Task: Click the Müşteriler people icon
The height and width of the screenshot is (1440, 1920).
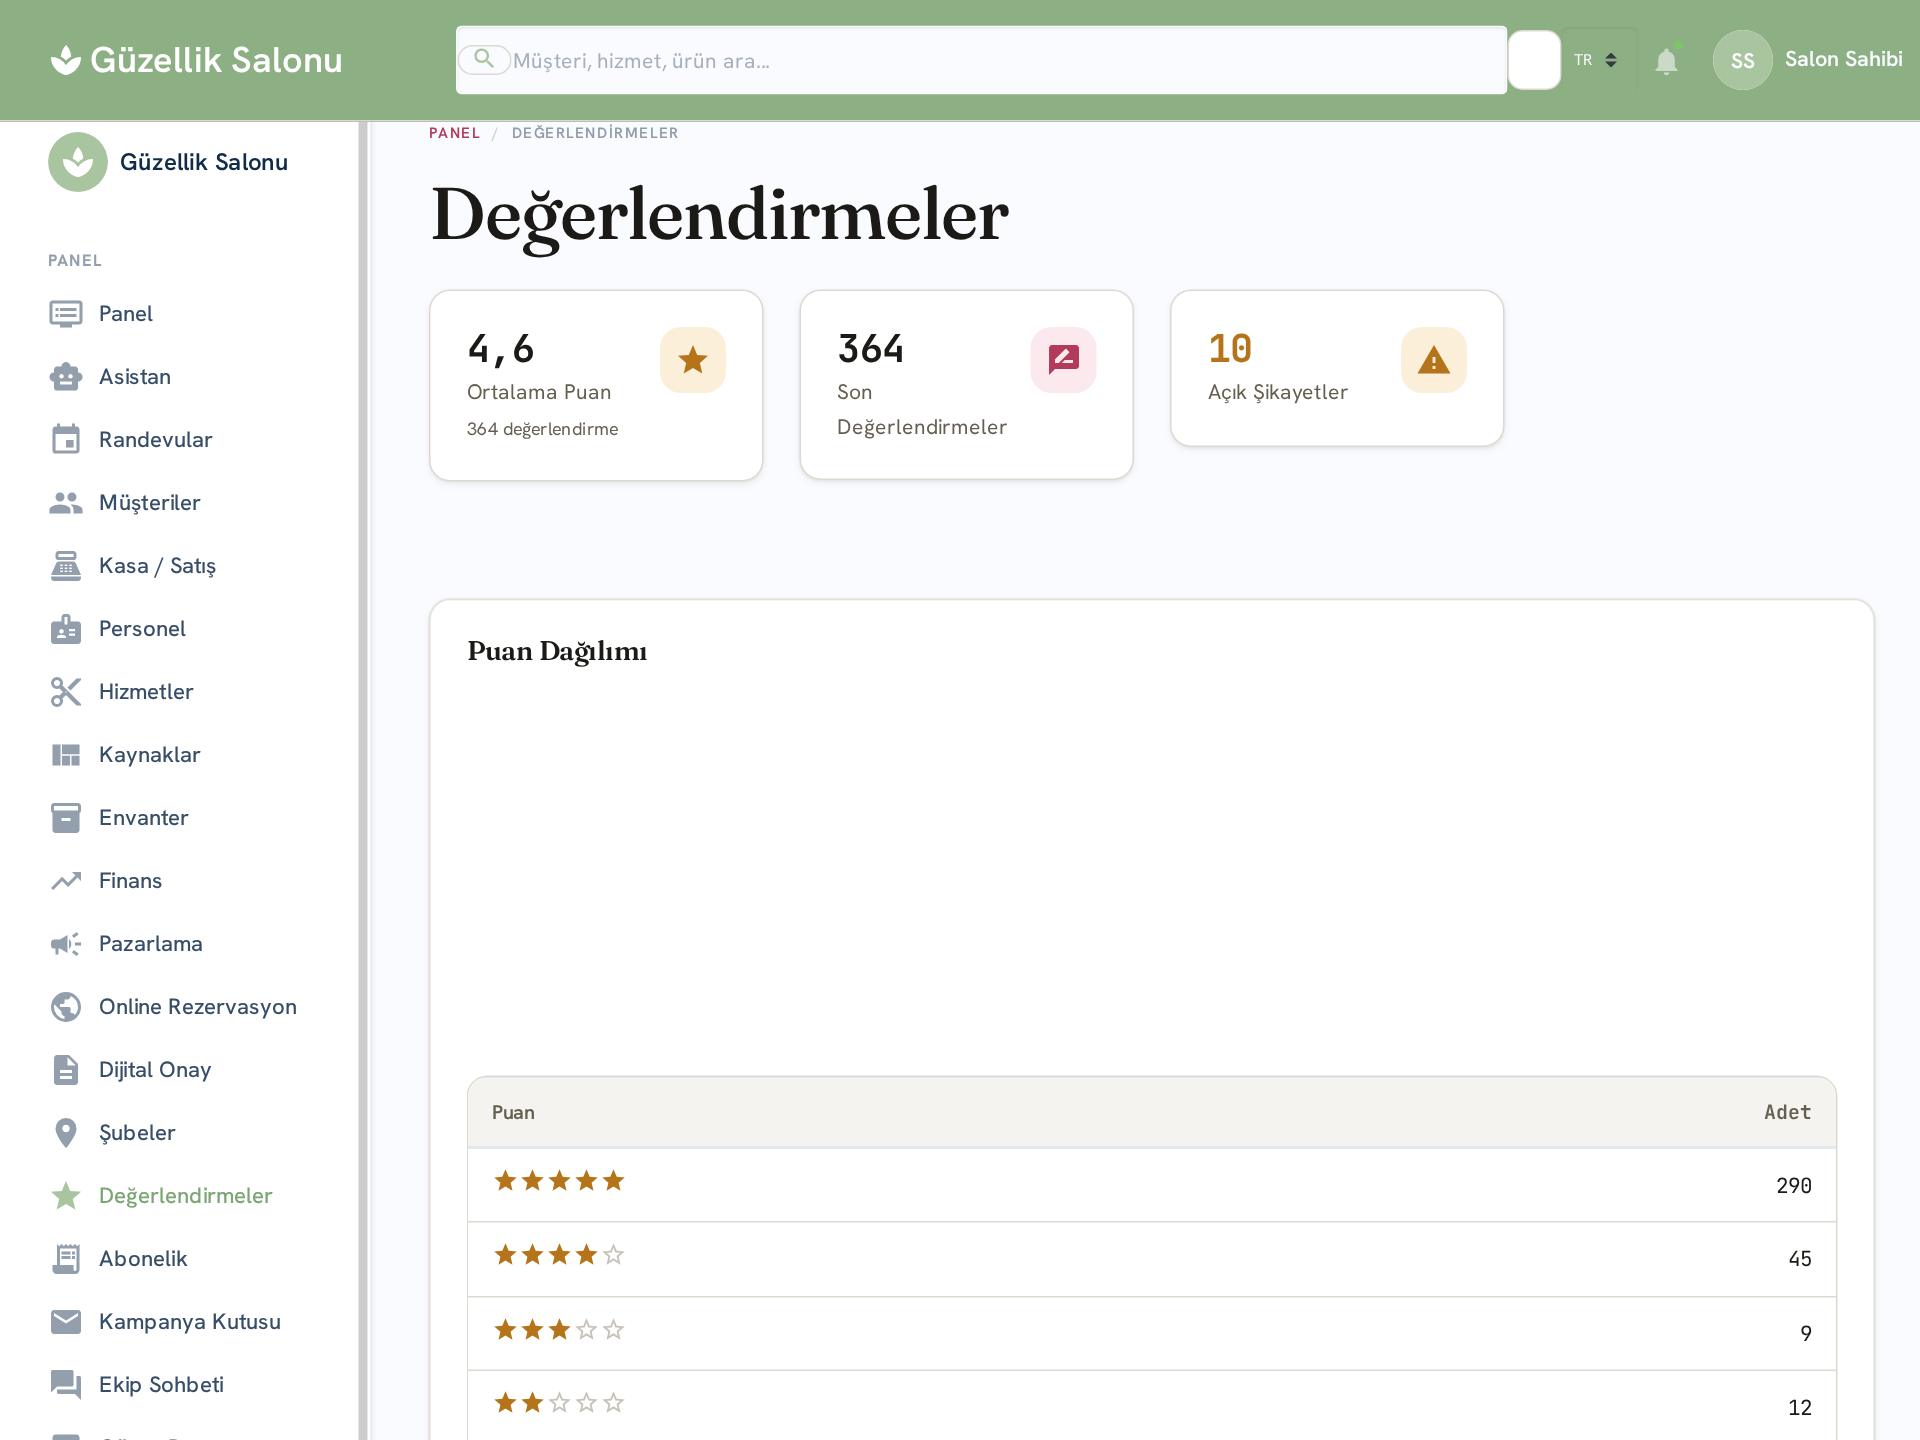Action: [x=66, y=503]
